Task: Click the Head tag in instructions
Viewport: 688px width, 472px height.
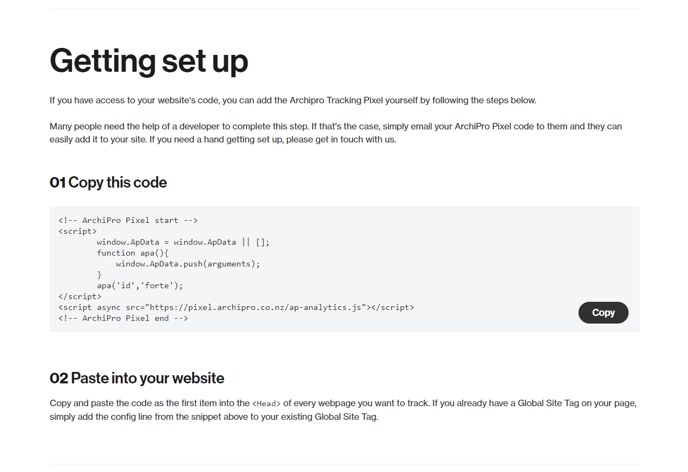Action: [x=266, y=404]
